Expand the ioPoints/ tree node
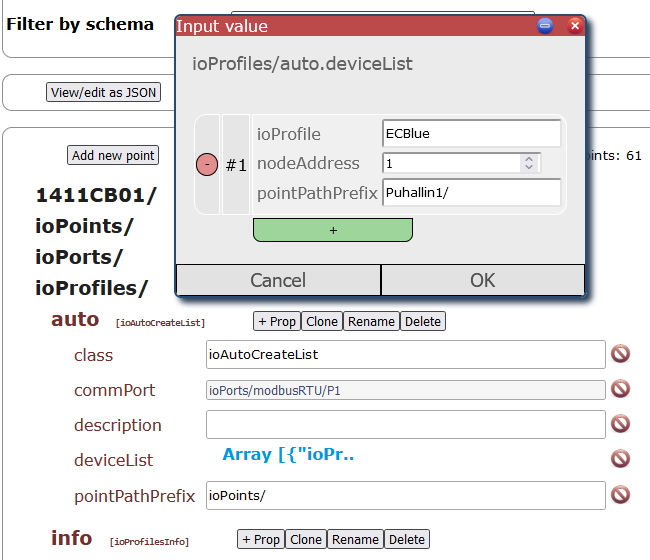Screen dimensions: 650x560 click(x=84, y=226)
